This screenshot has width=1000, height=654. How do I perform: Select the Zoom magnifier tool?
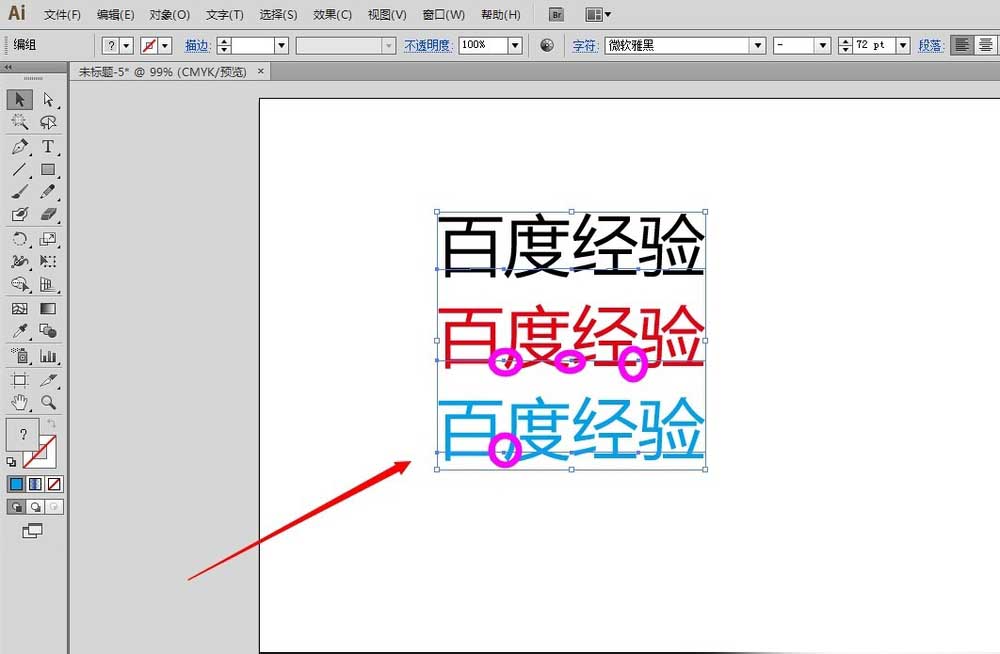pyautogui.click(x=48, y=403)
